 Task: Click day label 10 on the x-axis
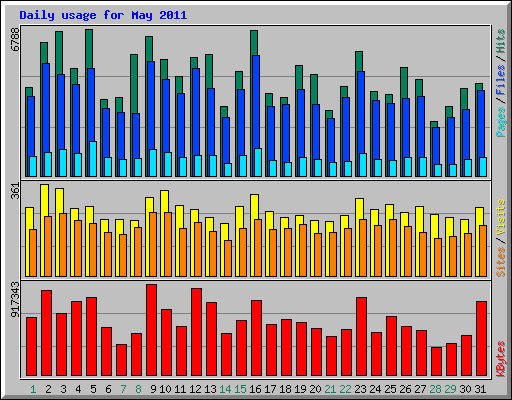(165, 389)
